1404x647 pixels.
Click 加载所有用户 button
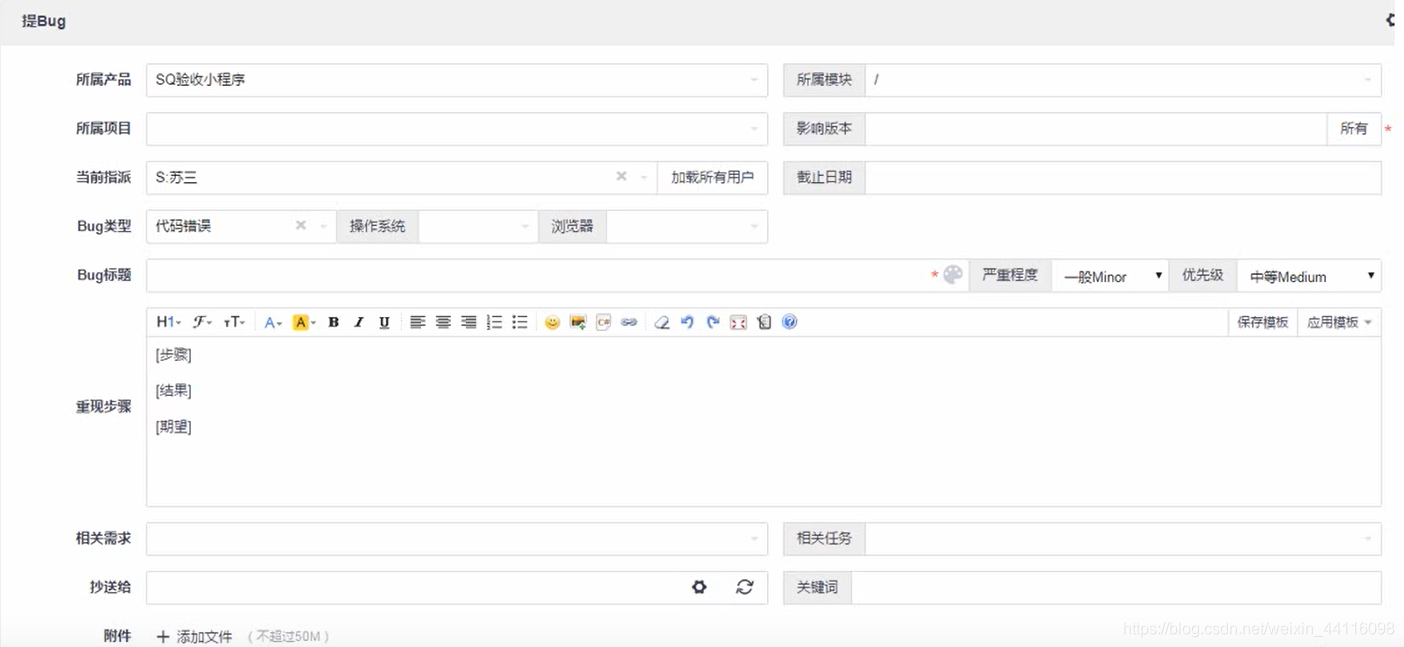point(712,177)
